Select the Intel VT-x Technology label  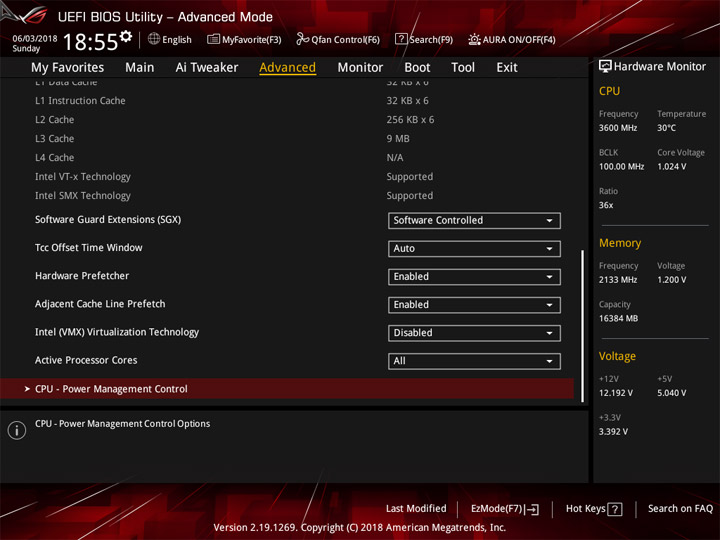pyautogui.click(x=83, y=177)
